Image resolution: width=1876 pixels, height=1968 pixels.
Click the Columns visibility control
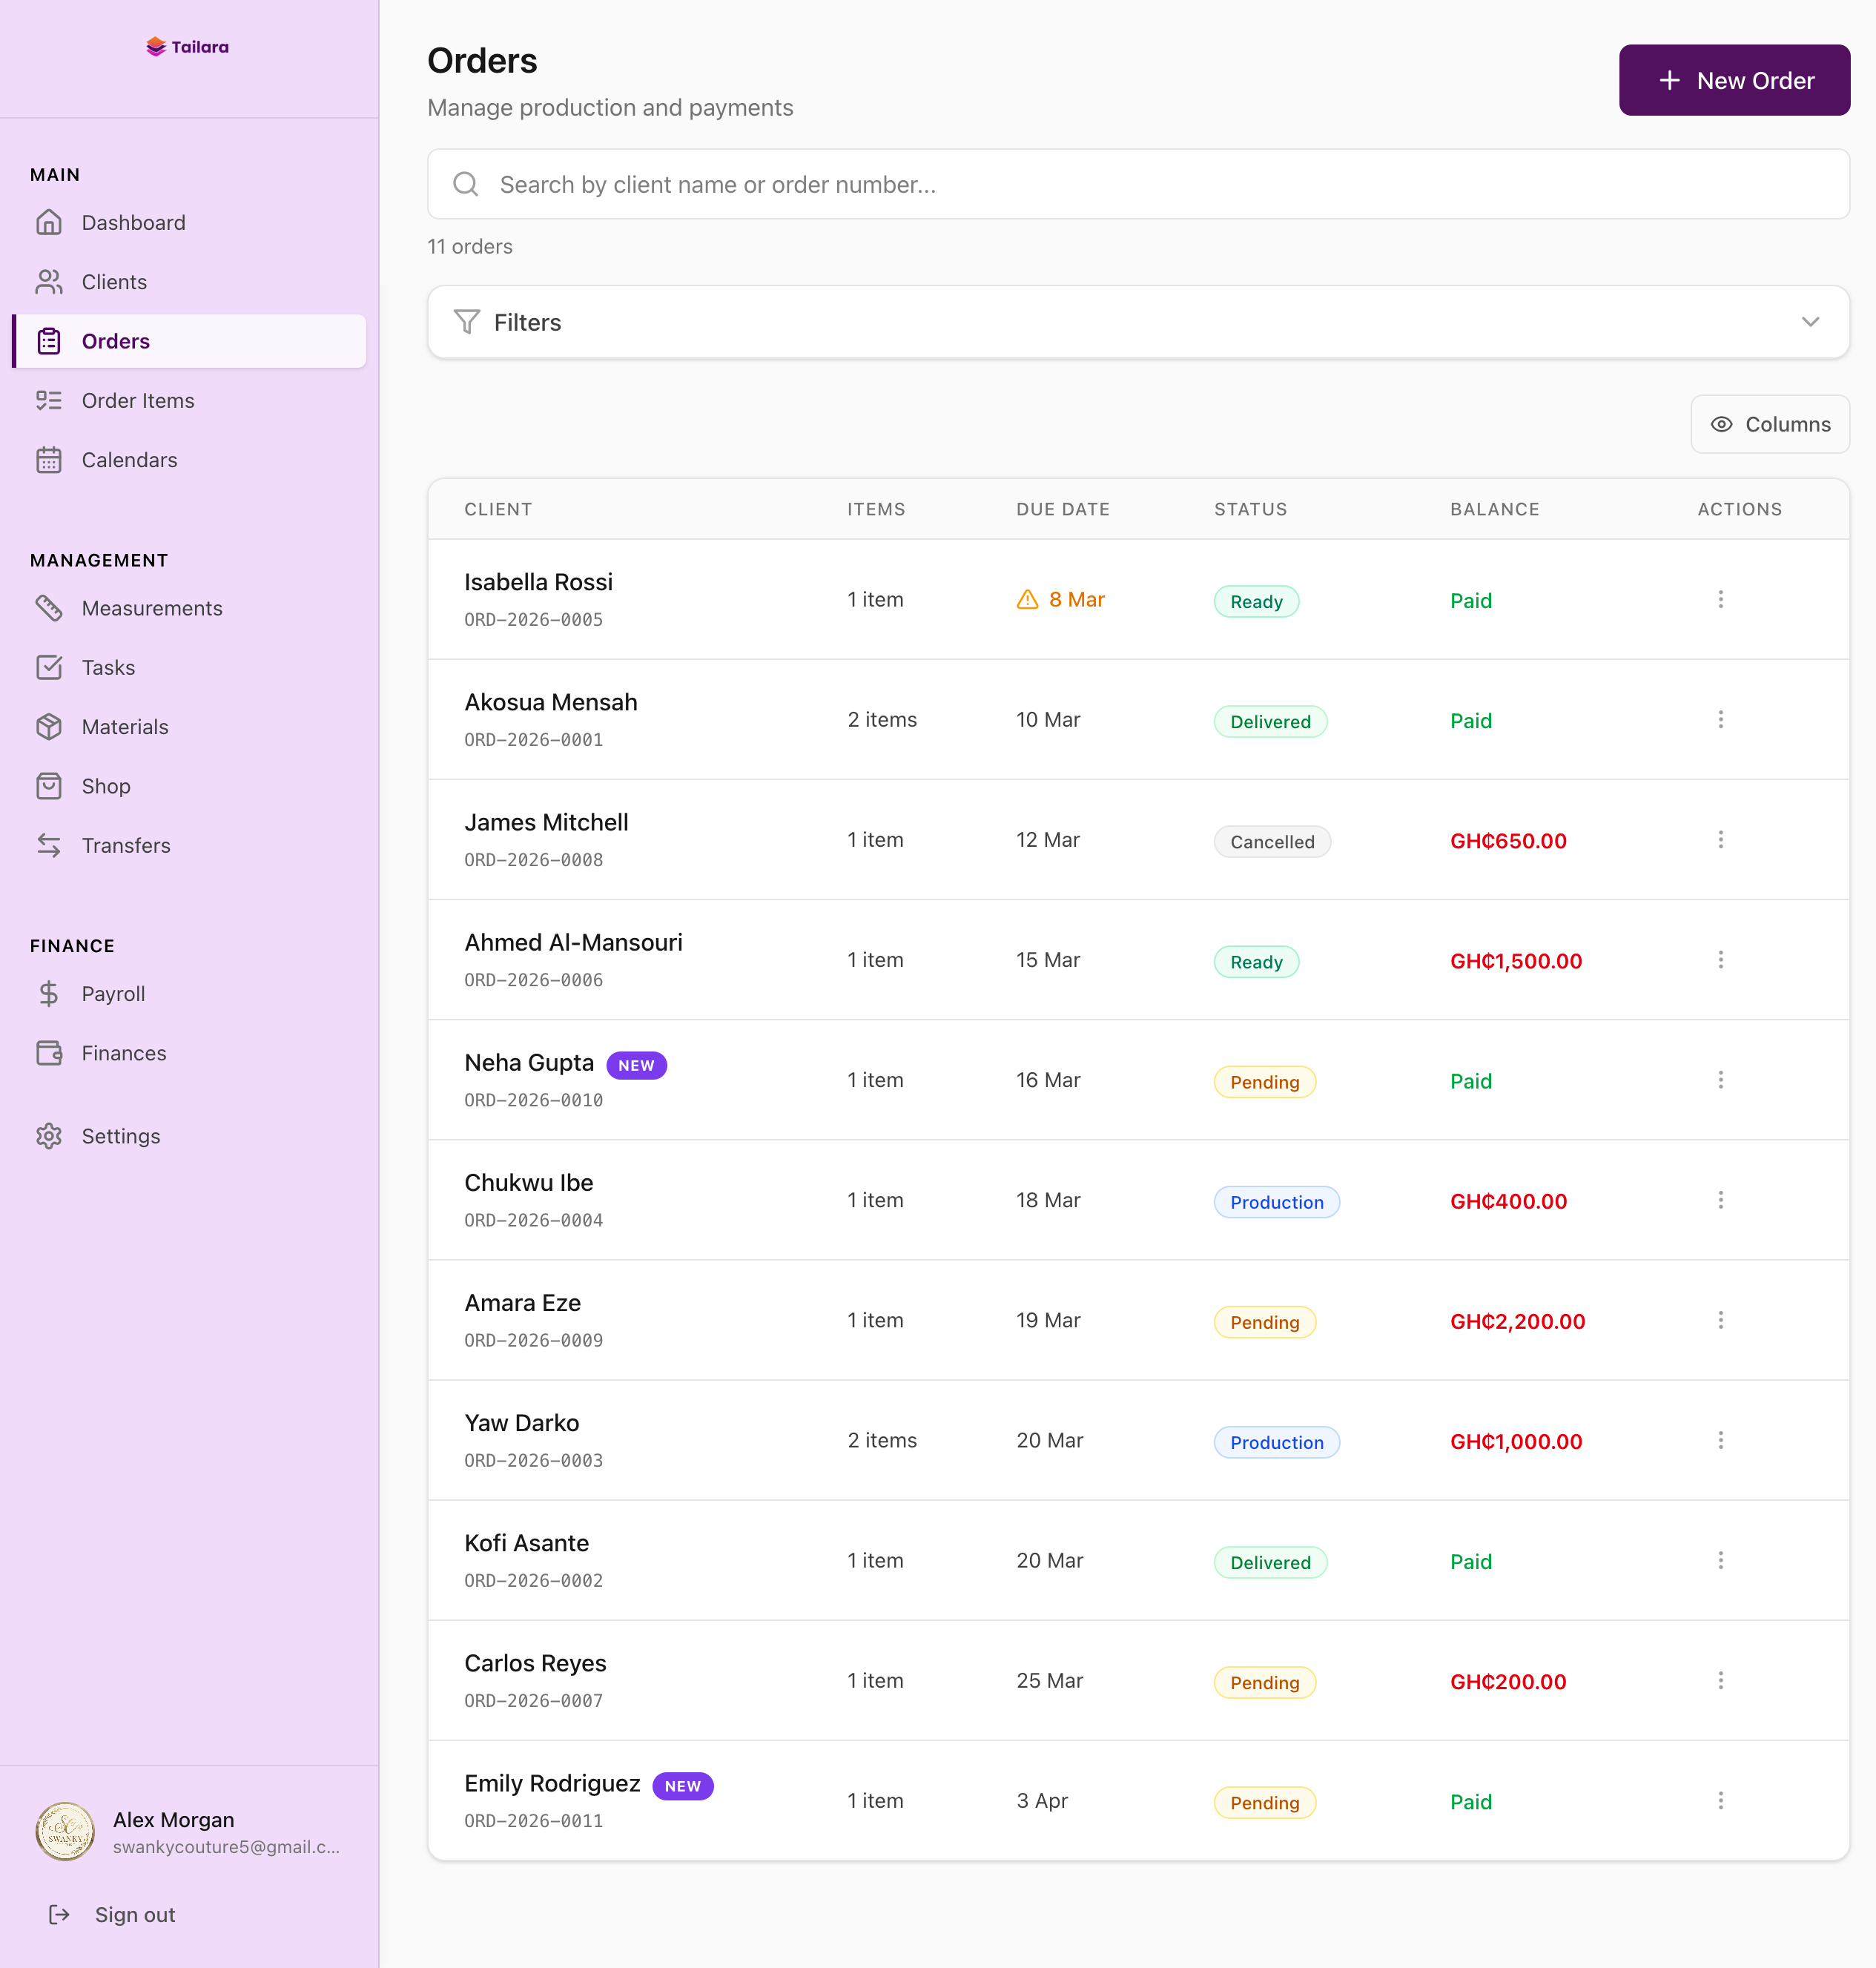click(1770, 424)
